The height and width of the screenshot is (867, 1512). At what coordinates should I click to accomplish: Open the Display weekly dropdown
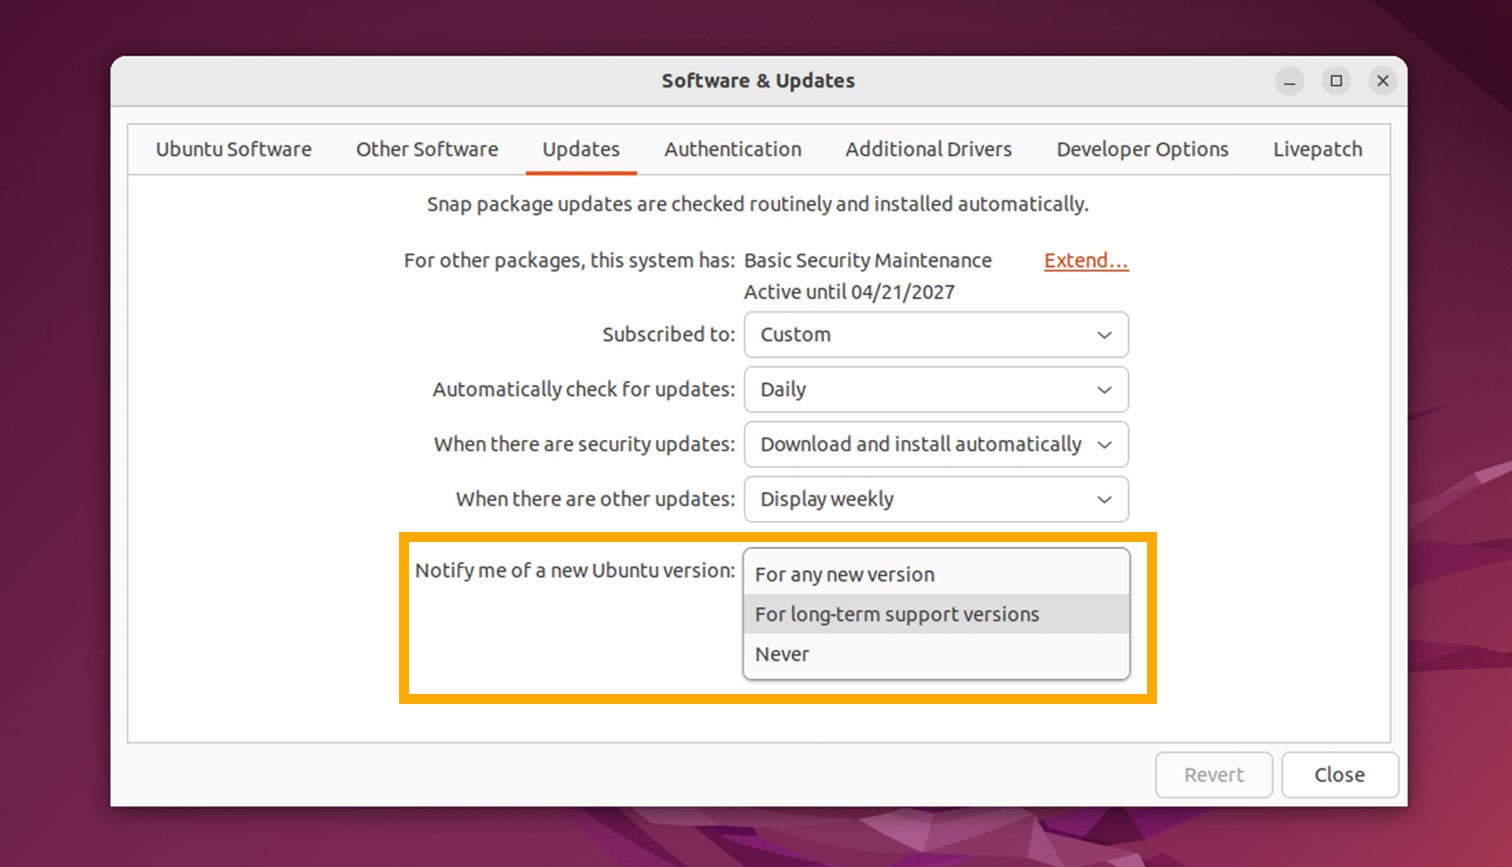(936, 499)
